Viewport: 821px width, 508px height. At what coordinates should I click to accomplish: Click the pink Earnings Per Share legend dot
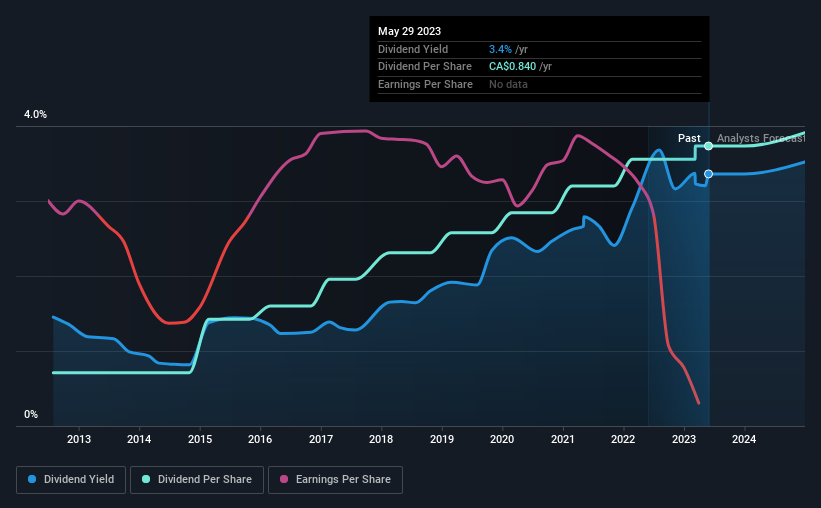pyautogui.click(x=284, y=479)
